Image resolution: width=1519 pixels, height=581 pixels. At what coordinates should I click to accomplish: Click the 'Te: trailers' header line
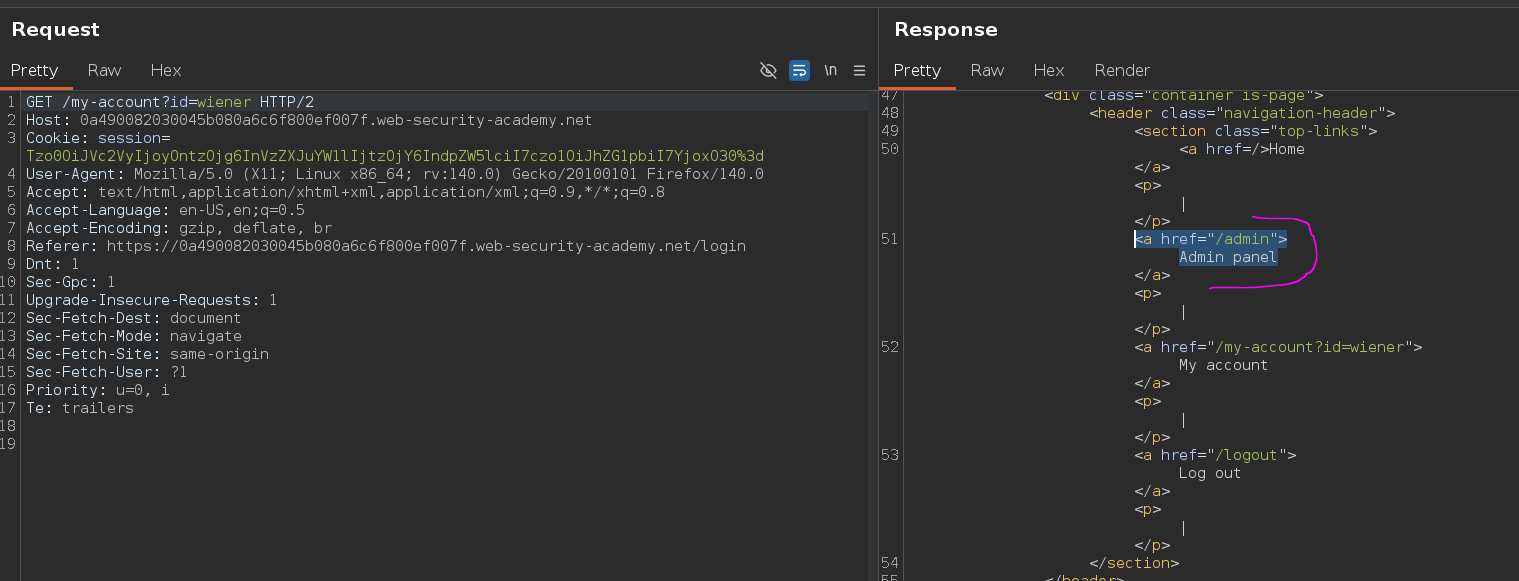79,408
